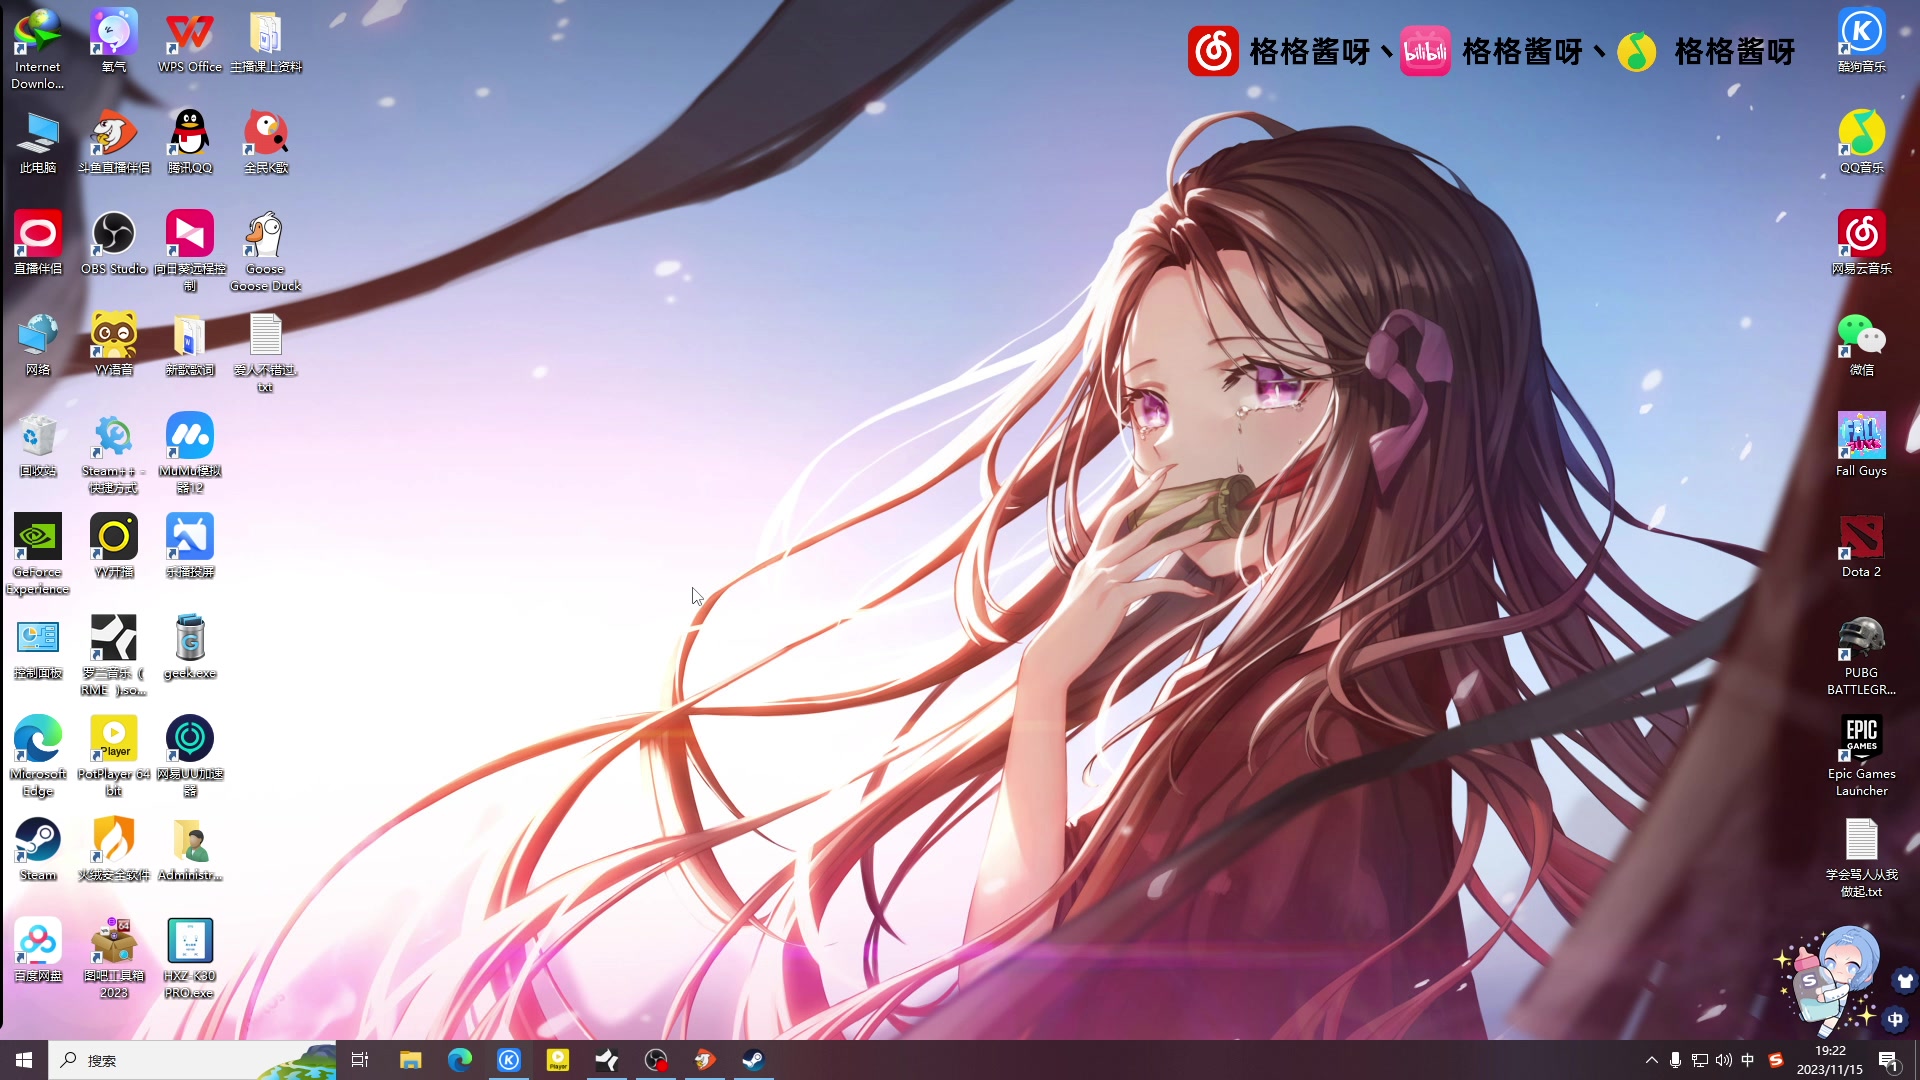Open Sogou input method tray icon
The image size is (1920, 1080).
(1775, 1060)
